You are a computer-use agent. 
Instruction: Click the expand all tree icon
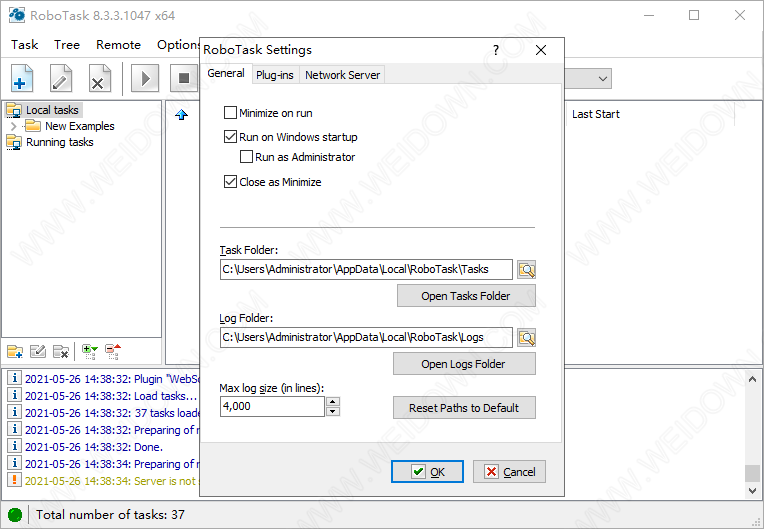coord(89,351)
